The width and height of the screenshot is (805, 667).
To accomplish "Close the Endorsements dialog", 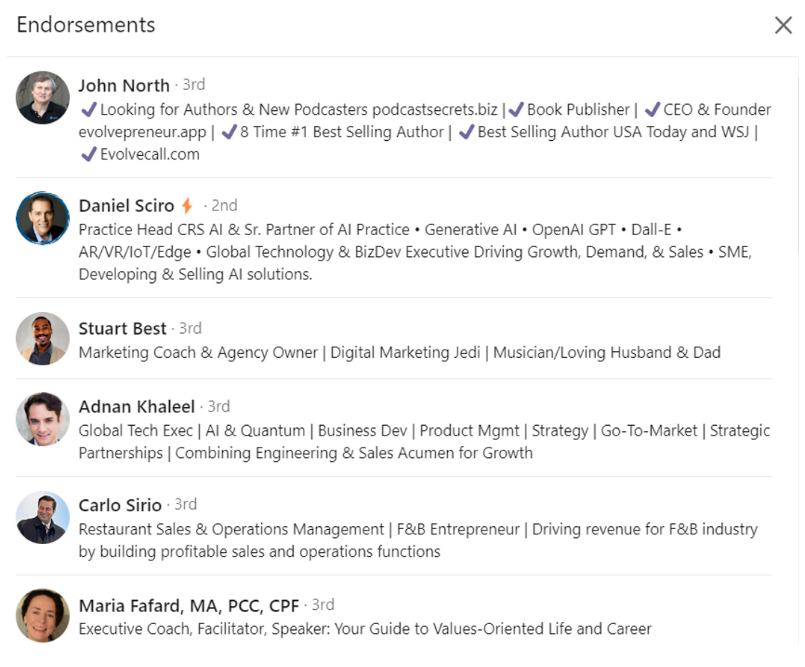I will point(783,25).
